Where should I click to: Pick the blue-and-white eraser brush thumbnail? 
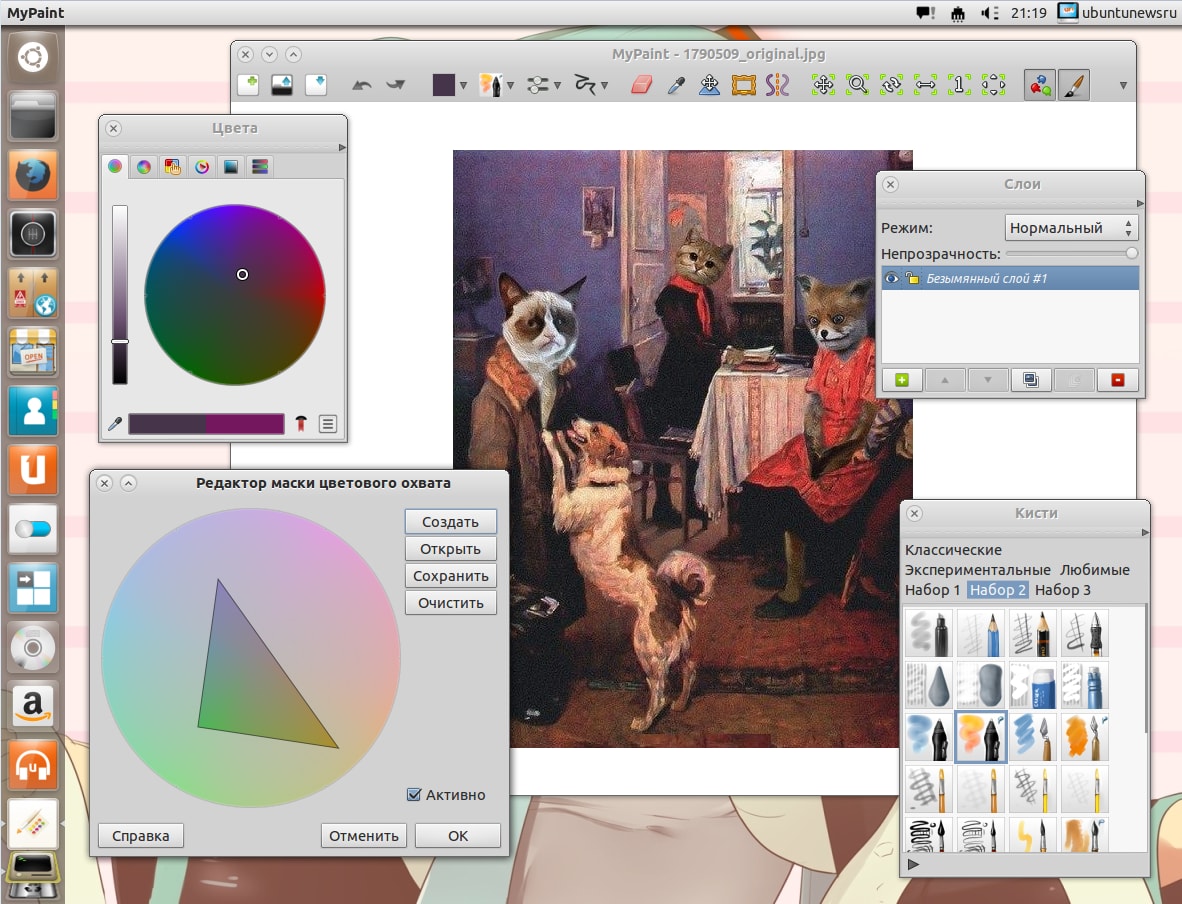point(1033,685)
